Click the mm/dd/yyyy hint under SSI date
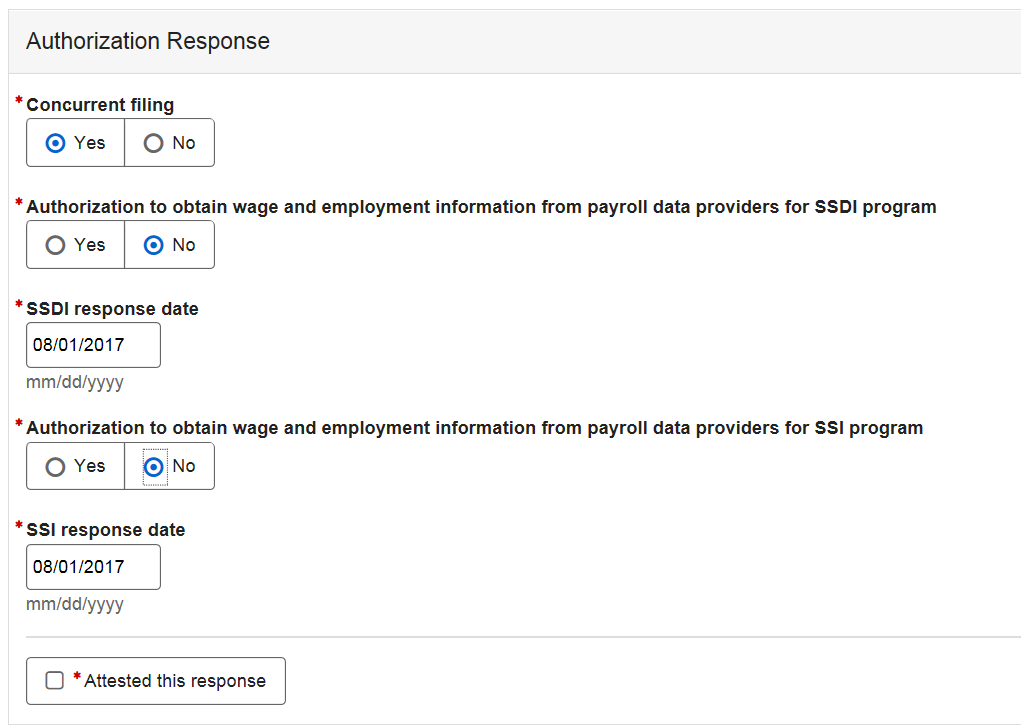 point(75,604)
